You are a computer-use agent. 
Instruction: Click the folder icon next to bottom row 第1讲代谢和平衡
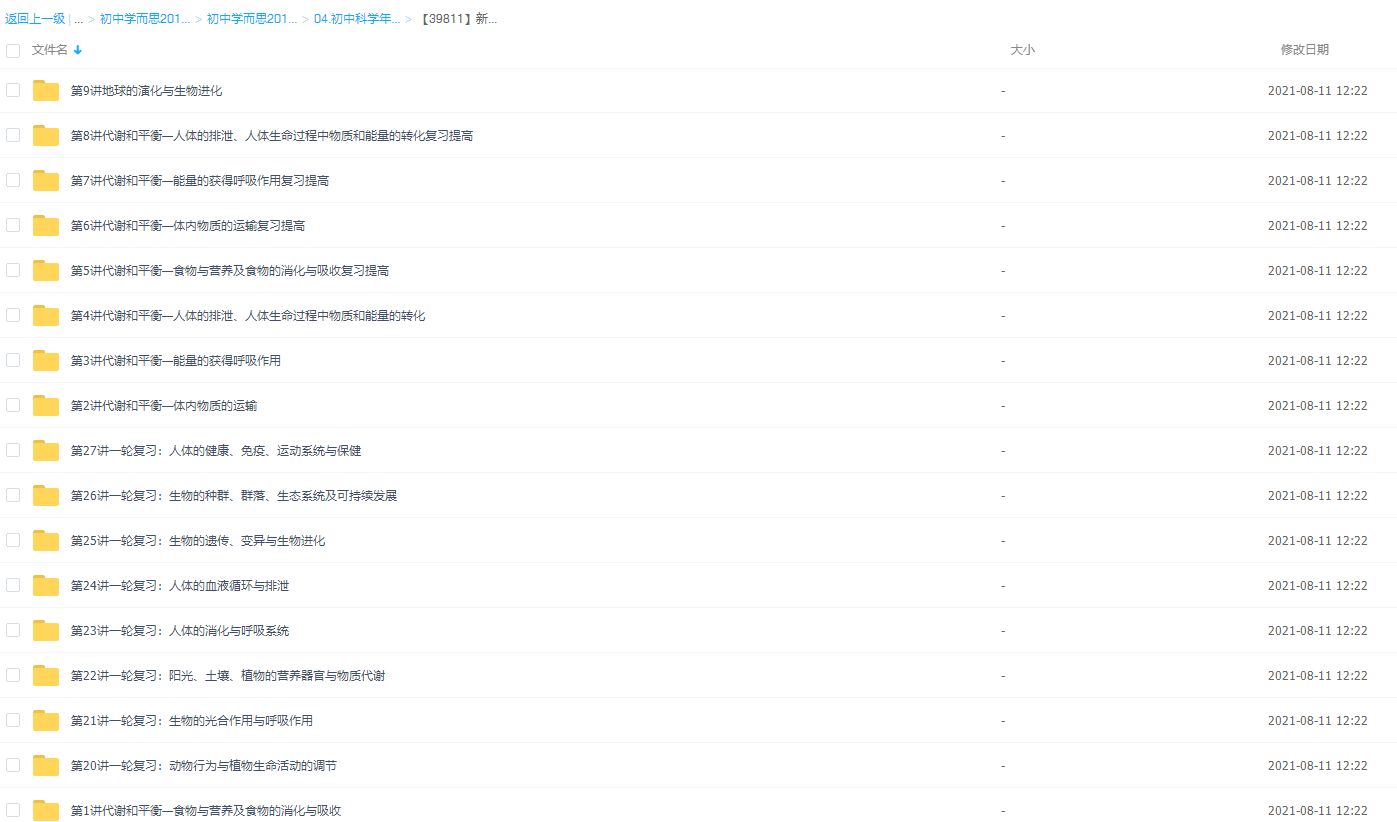(45, 809)
